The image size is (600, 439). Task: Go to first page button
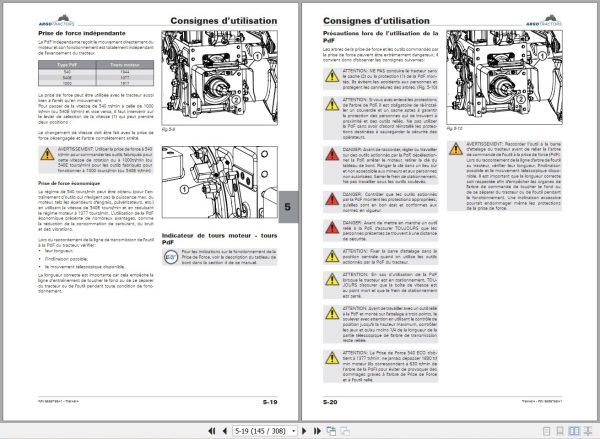point(212,431)
